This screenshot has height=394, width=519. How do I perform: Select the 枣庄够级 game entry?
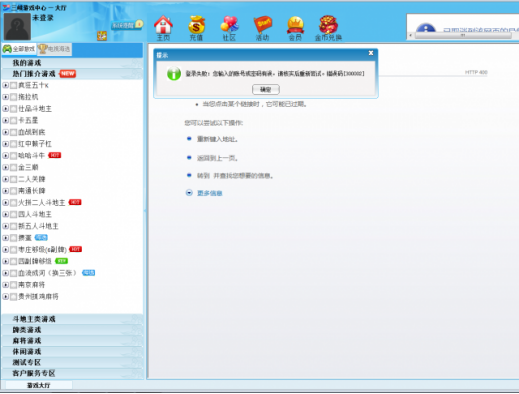click(42, 249)
